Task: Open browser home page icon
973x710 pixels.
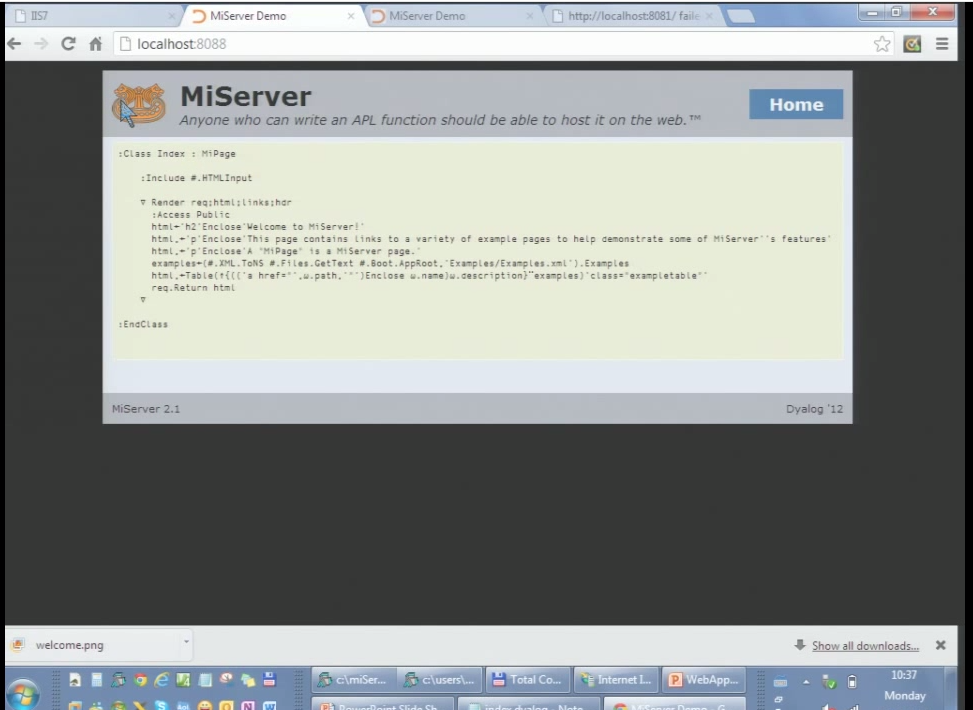Action: coord(96,43)
